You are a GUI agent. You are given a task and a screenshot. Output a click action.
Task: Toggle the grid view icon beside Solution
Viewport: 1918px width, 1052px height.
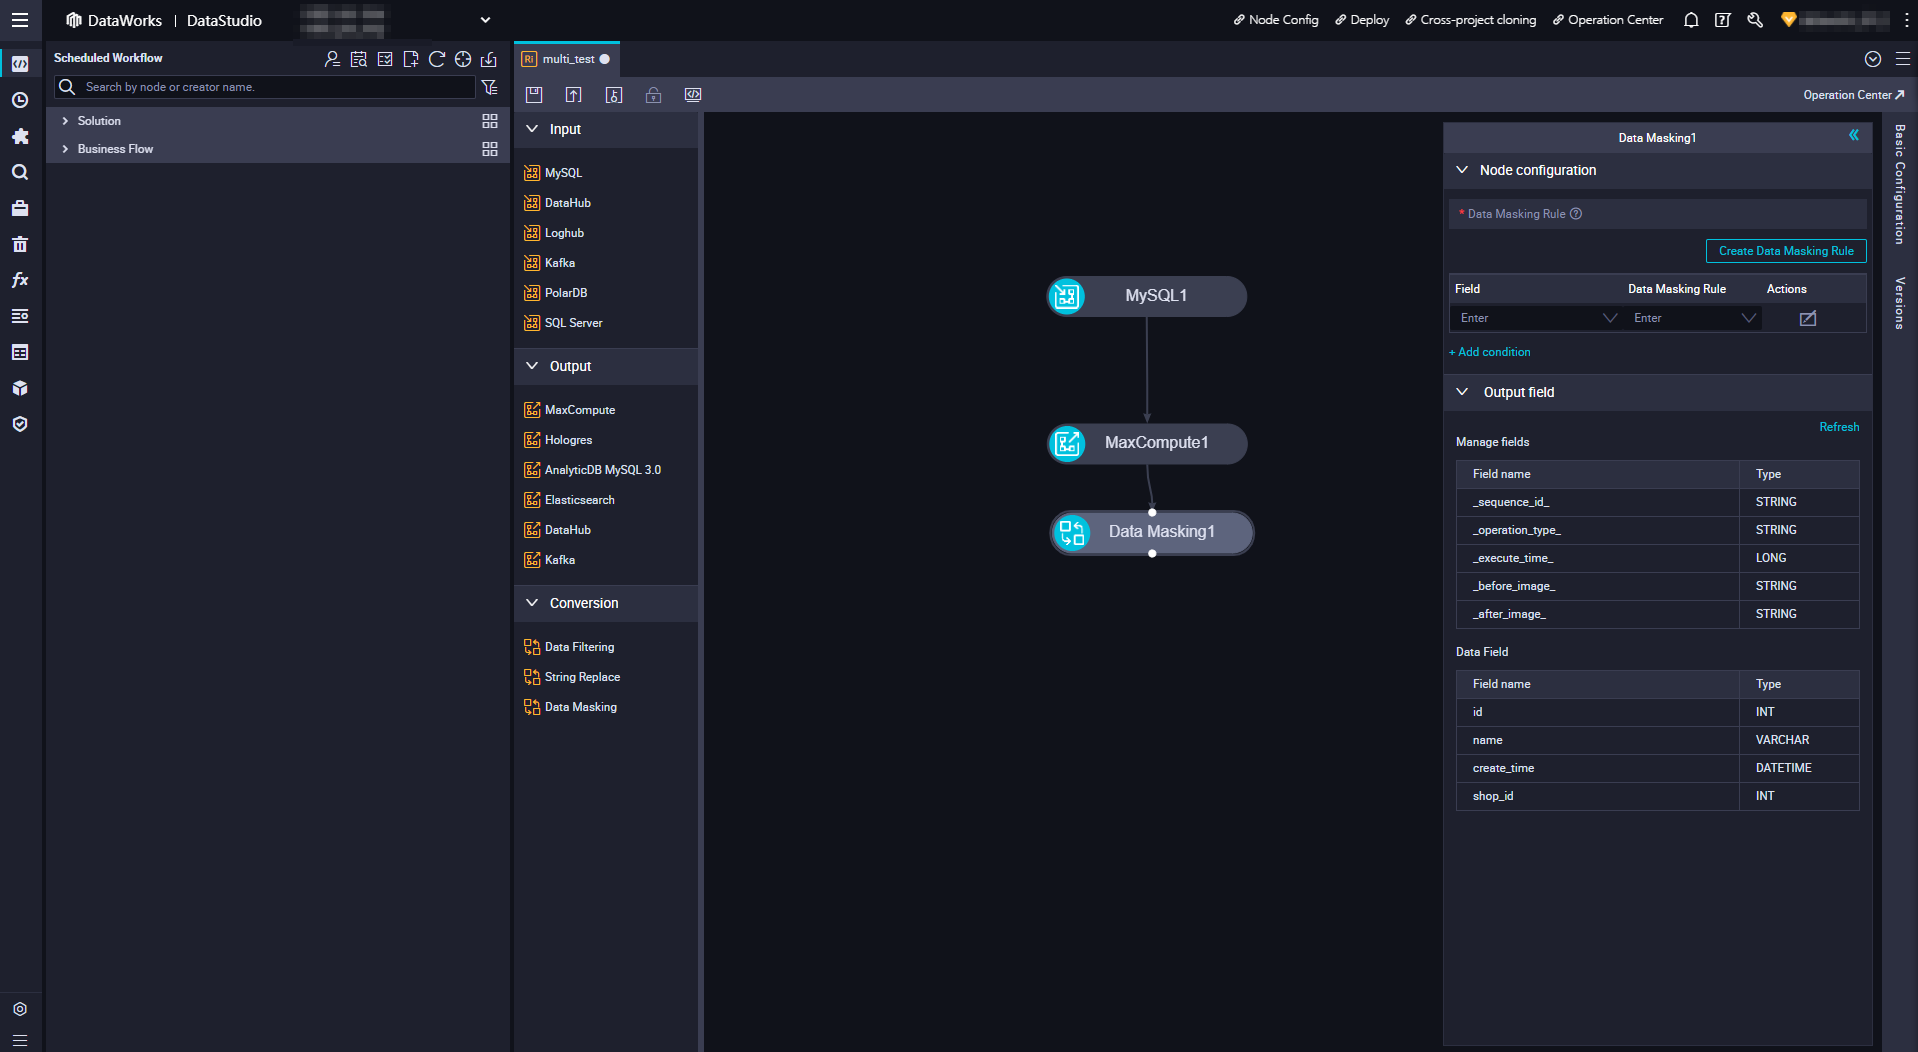click(489, 121)
